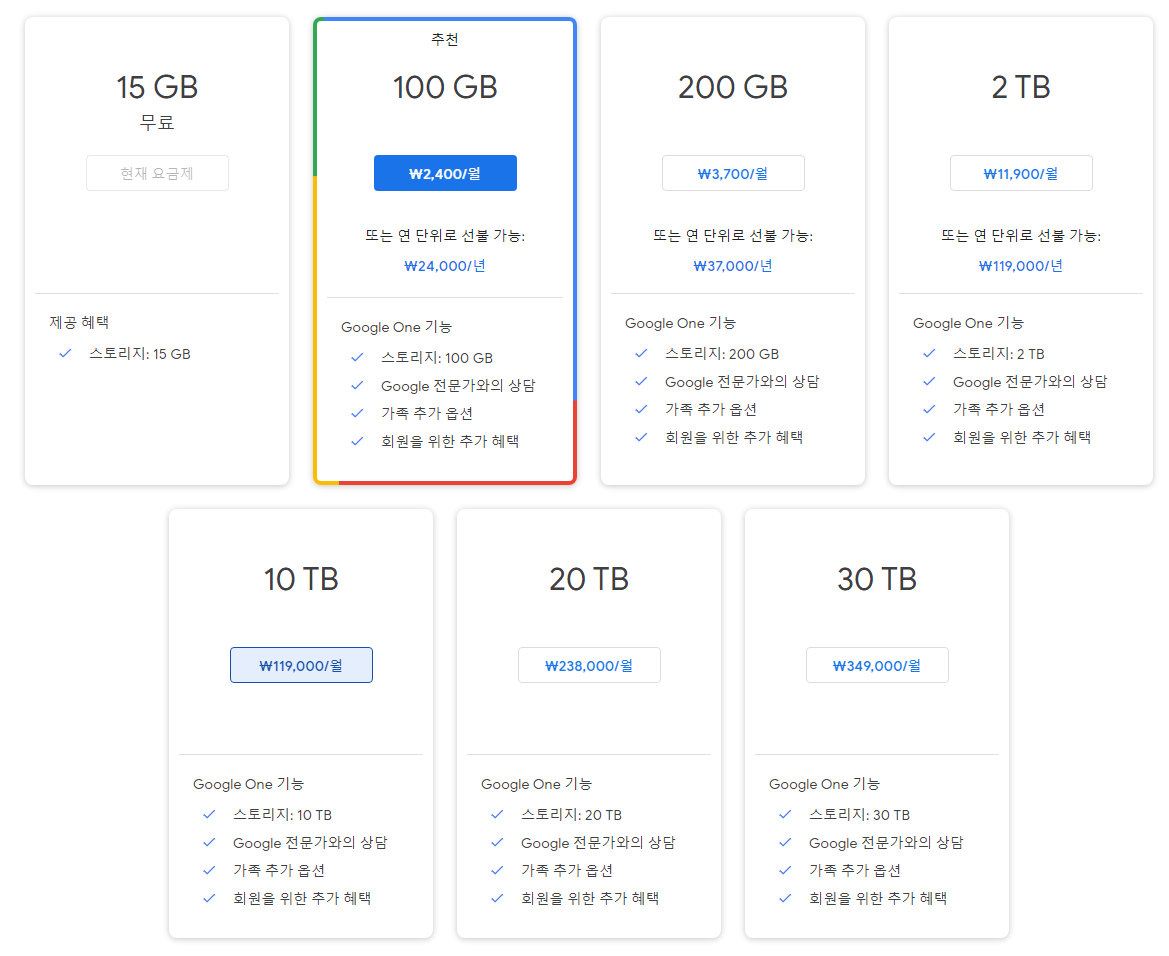Click 스토리지: 2 TB feature text
The width and height of the screenshot is (1169, 956).
[x=998, y=353]
